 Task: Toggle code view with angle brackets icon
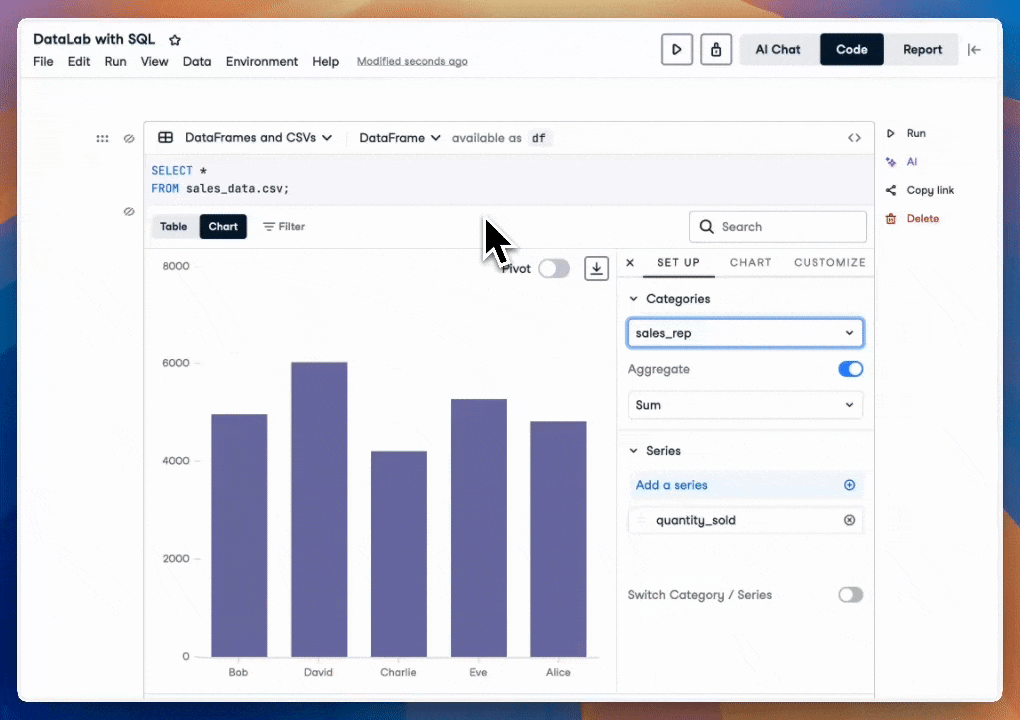tap(854, 138)
